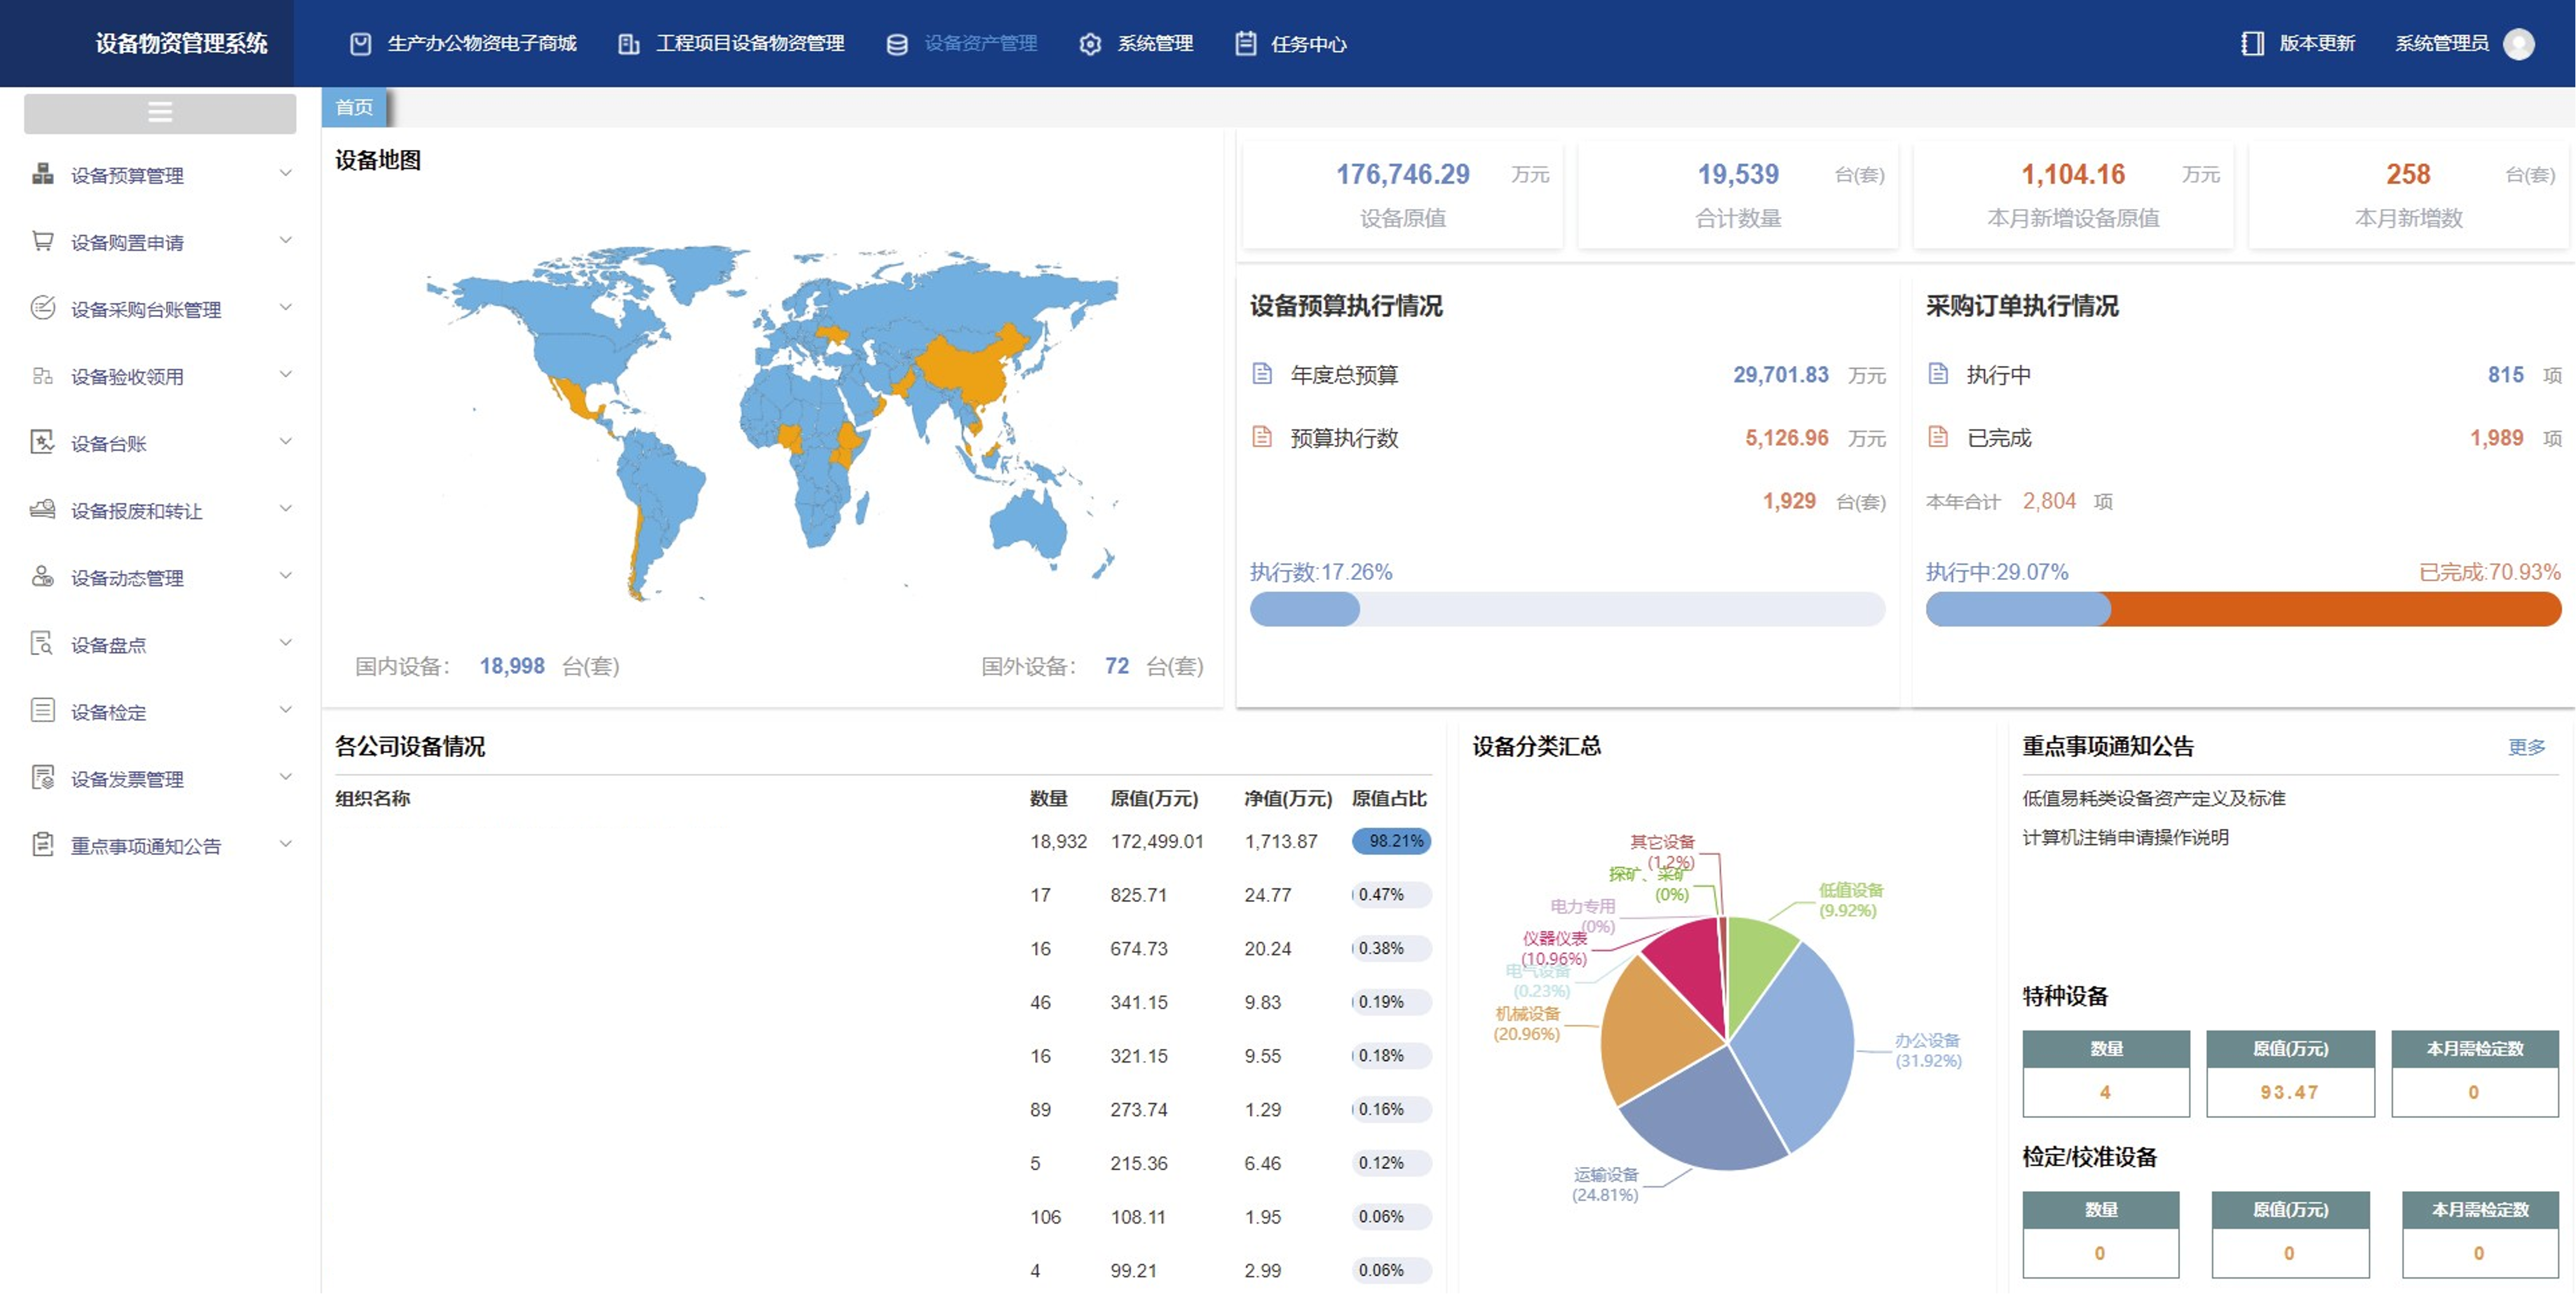Expand the 设备动态管理 menu chevron
The image size is (2576, 1294).
pos(285,575)
